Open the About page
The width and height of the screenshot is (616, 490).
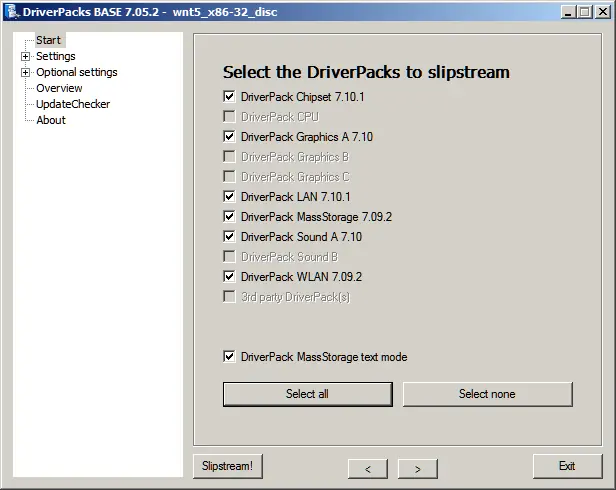tap(51, 120)
